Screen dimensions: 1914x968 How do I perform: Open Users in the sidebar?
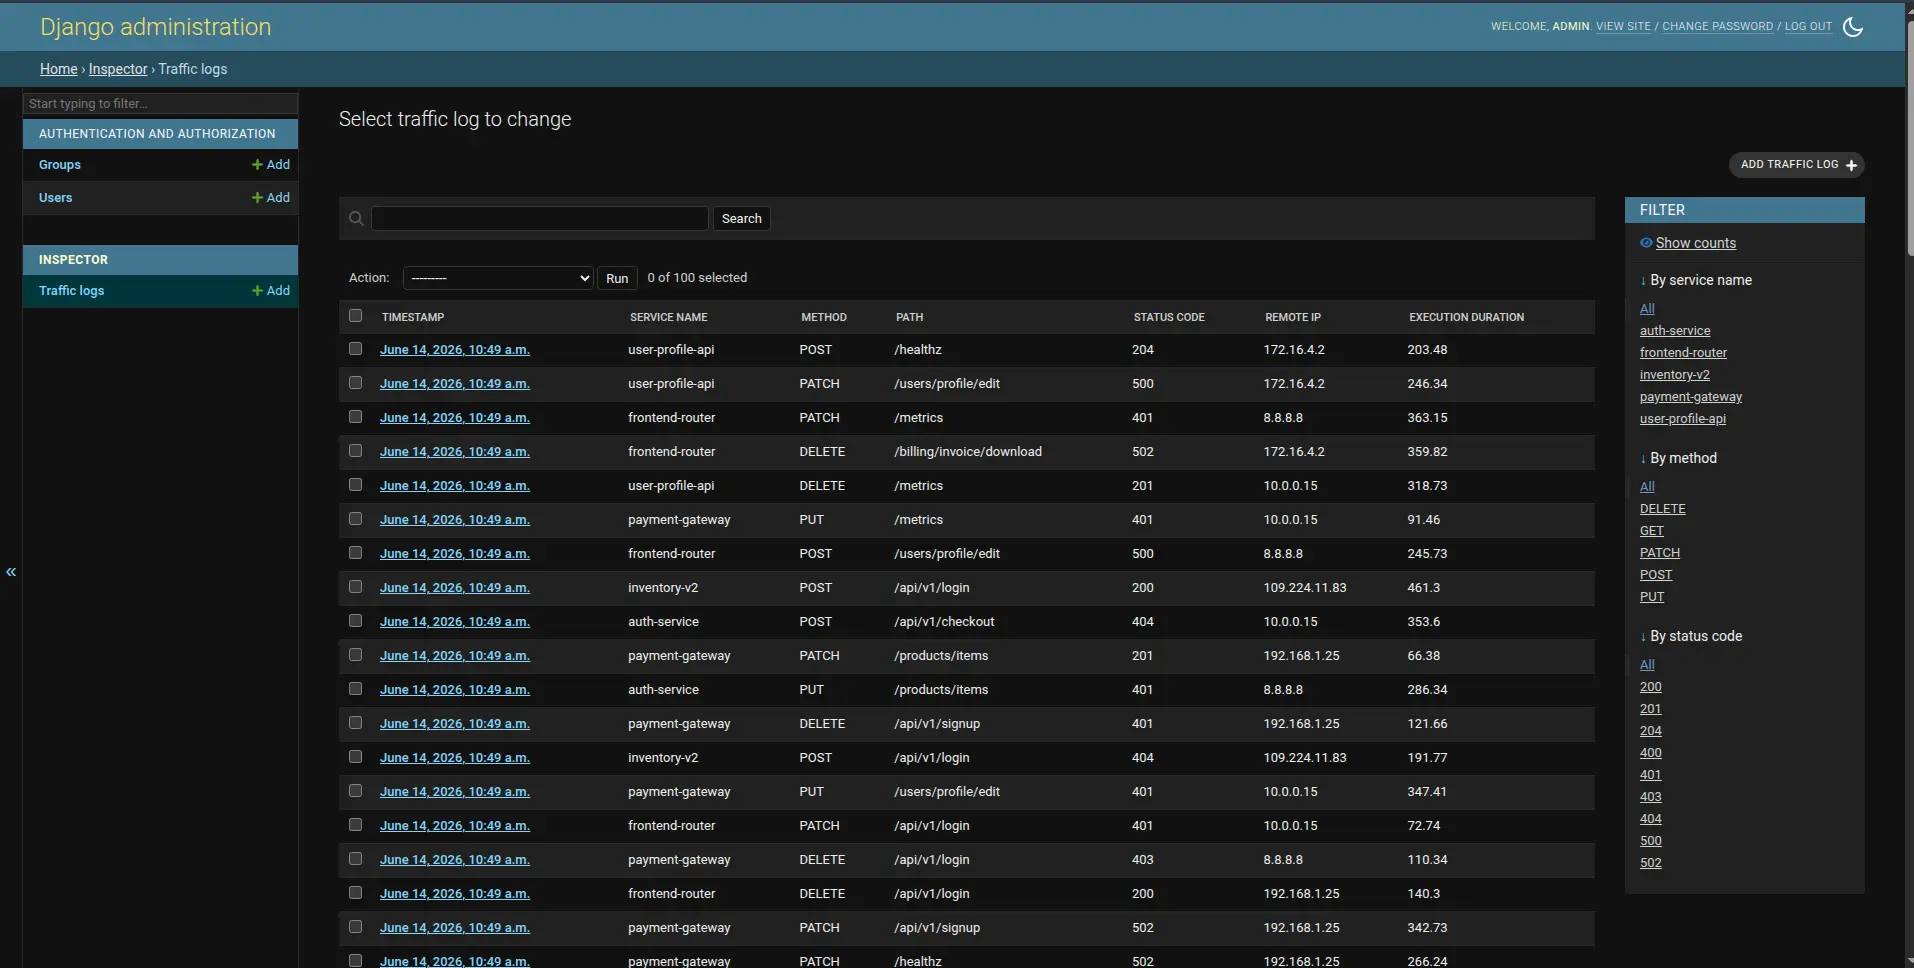[56, 198]
